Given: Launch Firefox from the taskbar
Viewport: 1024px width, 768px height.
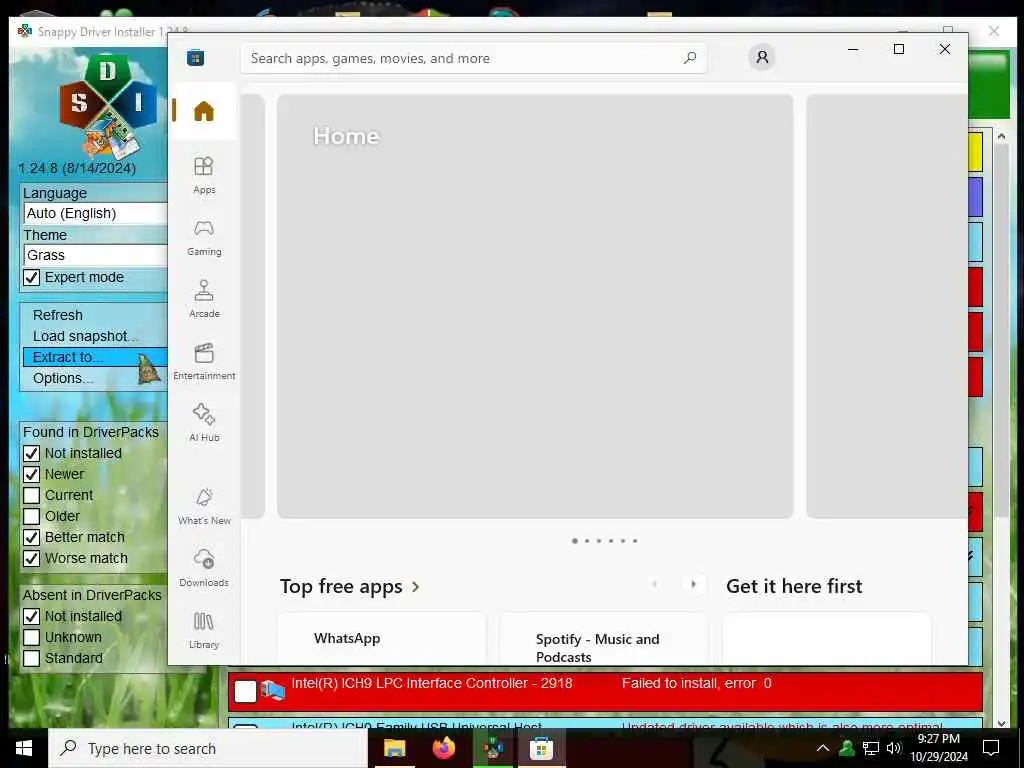Looking at the screenshot, I should (443, 748).
